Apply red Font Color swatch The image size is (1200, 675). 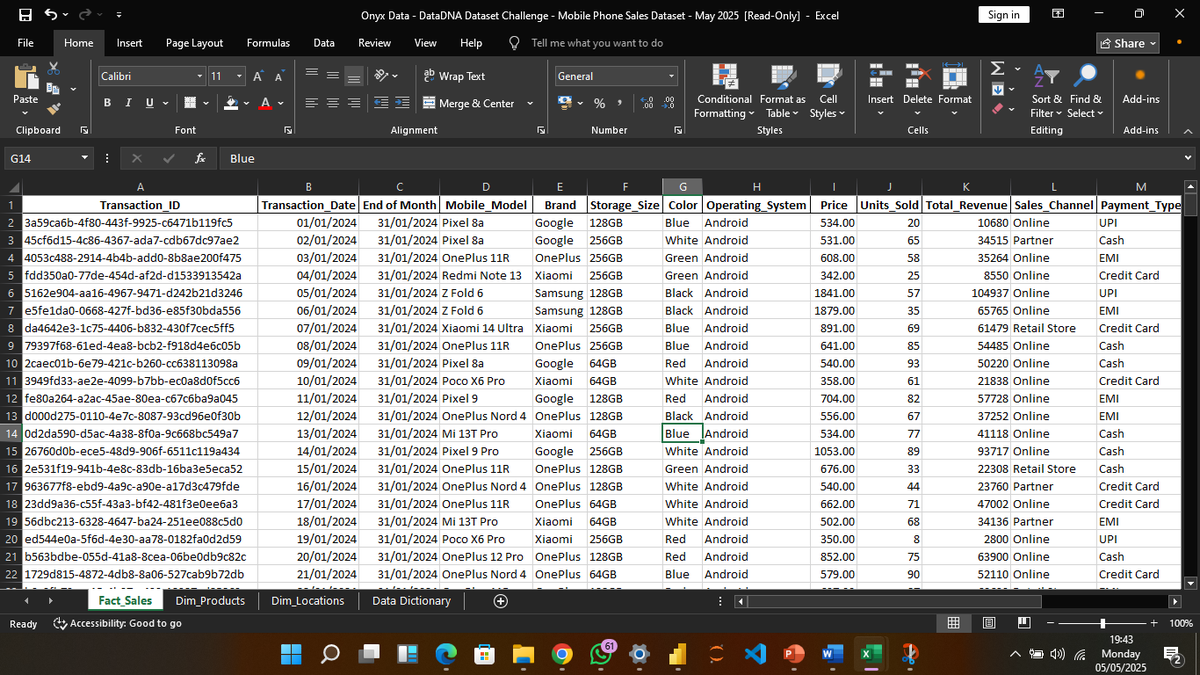click(267, 103)
